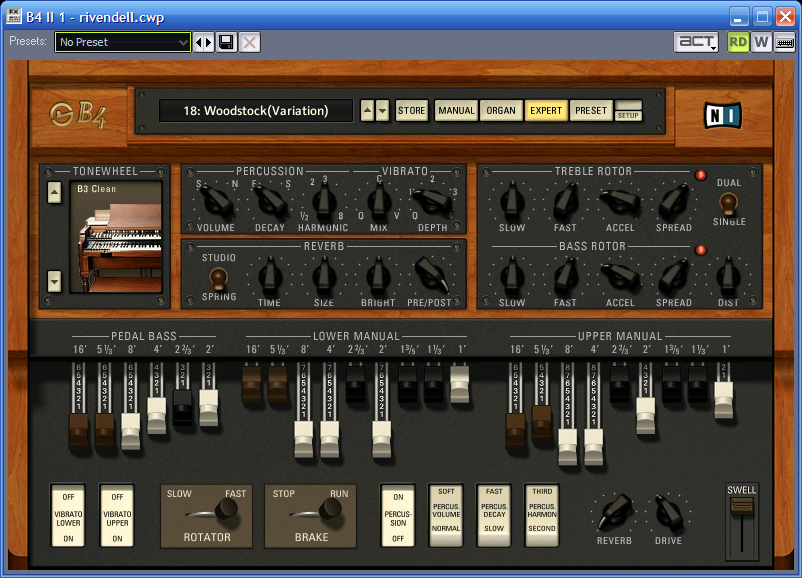Click the Treble Rotor Accel knob
This screenshot has height=578, width=802.
[620, 201]
